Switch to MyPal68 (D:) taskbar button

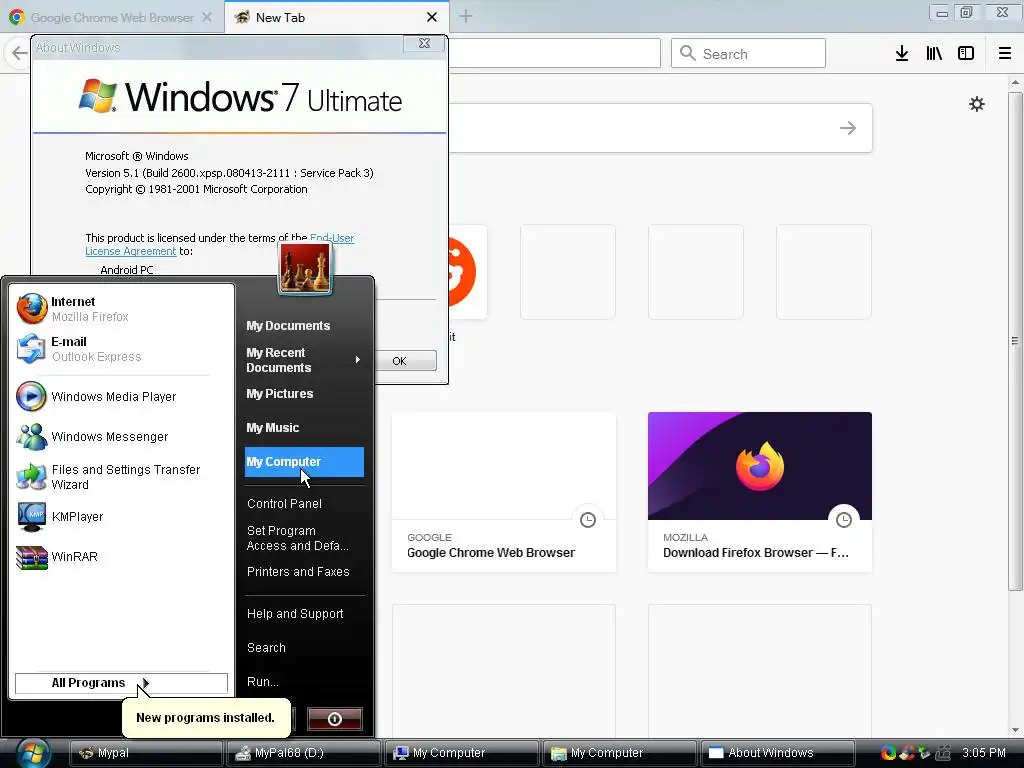[303, 753]
